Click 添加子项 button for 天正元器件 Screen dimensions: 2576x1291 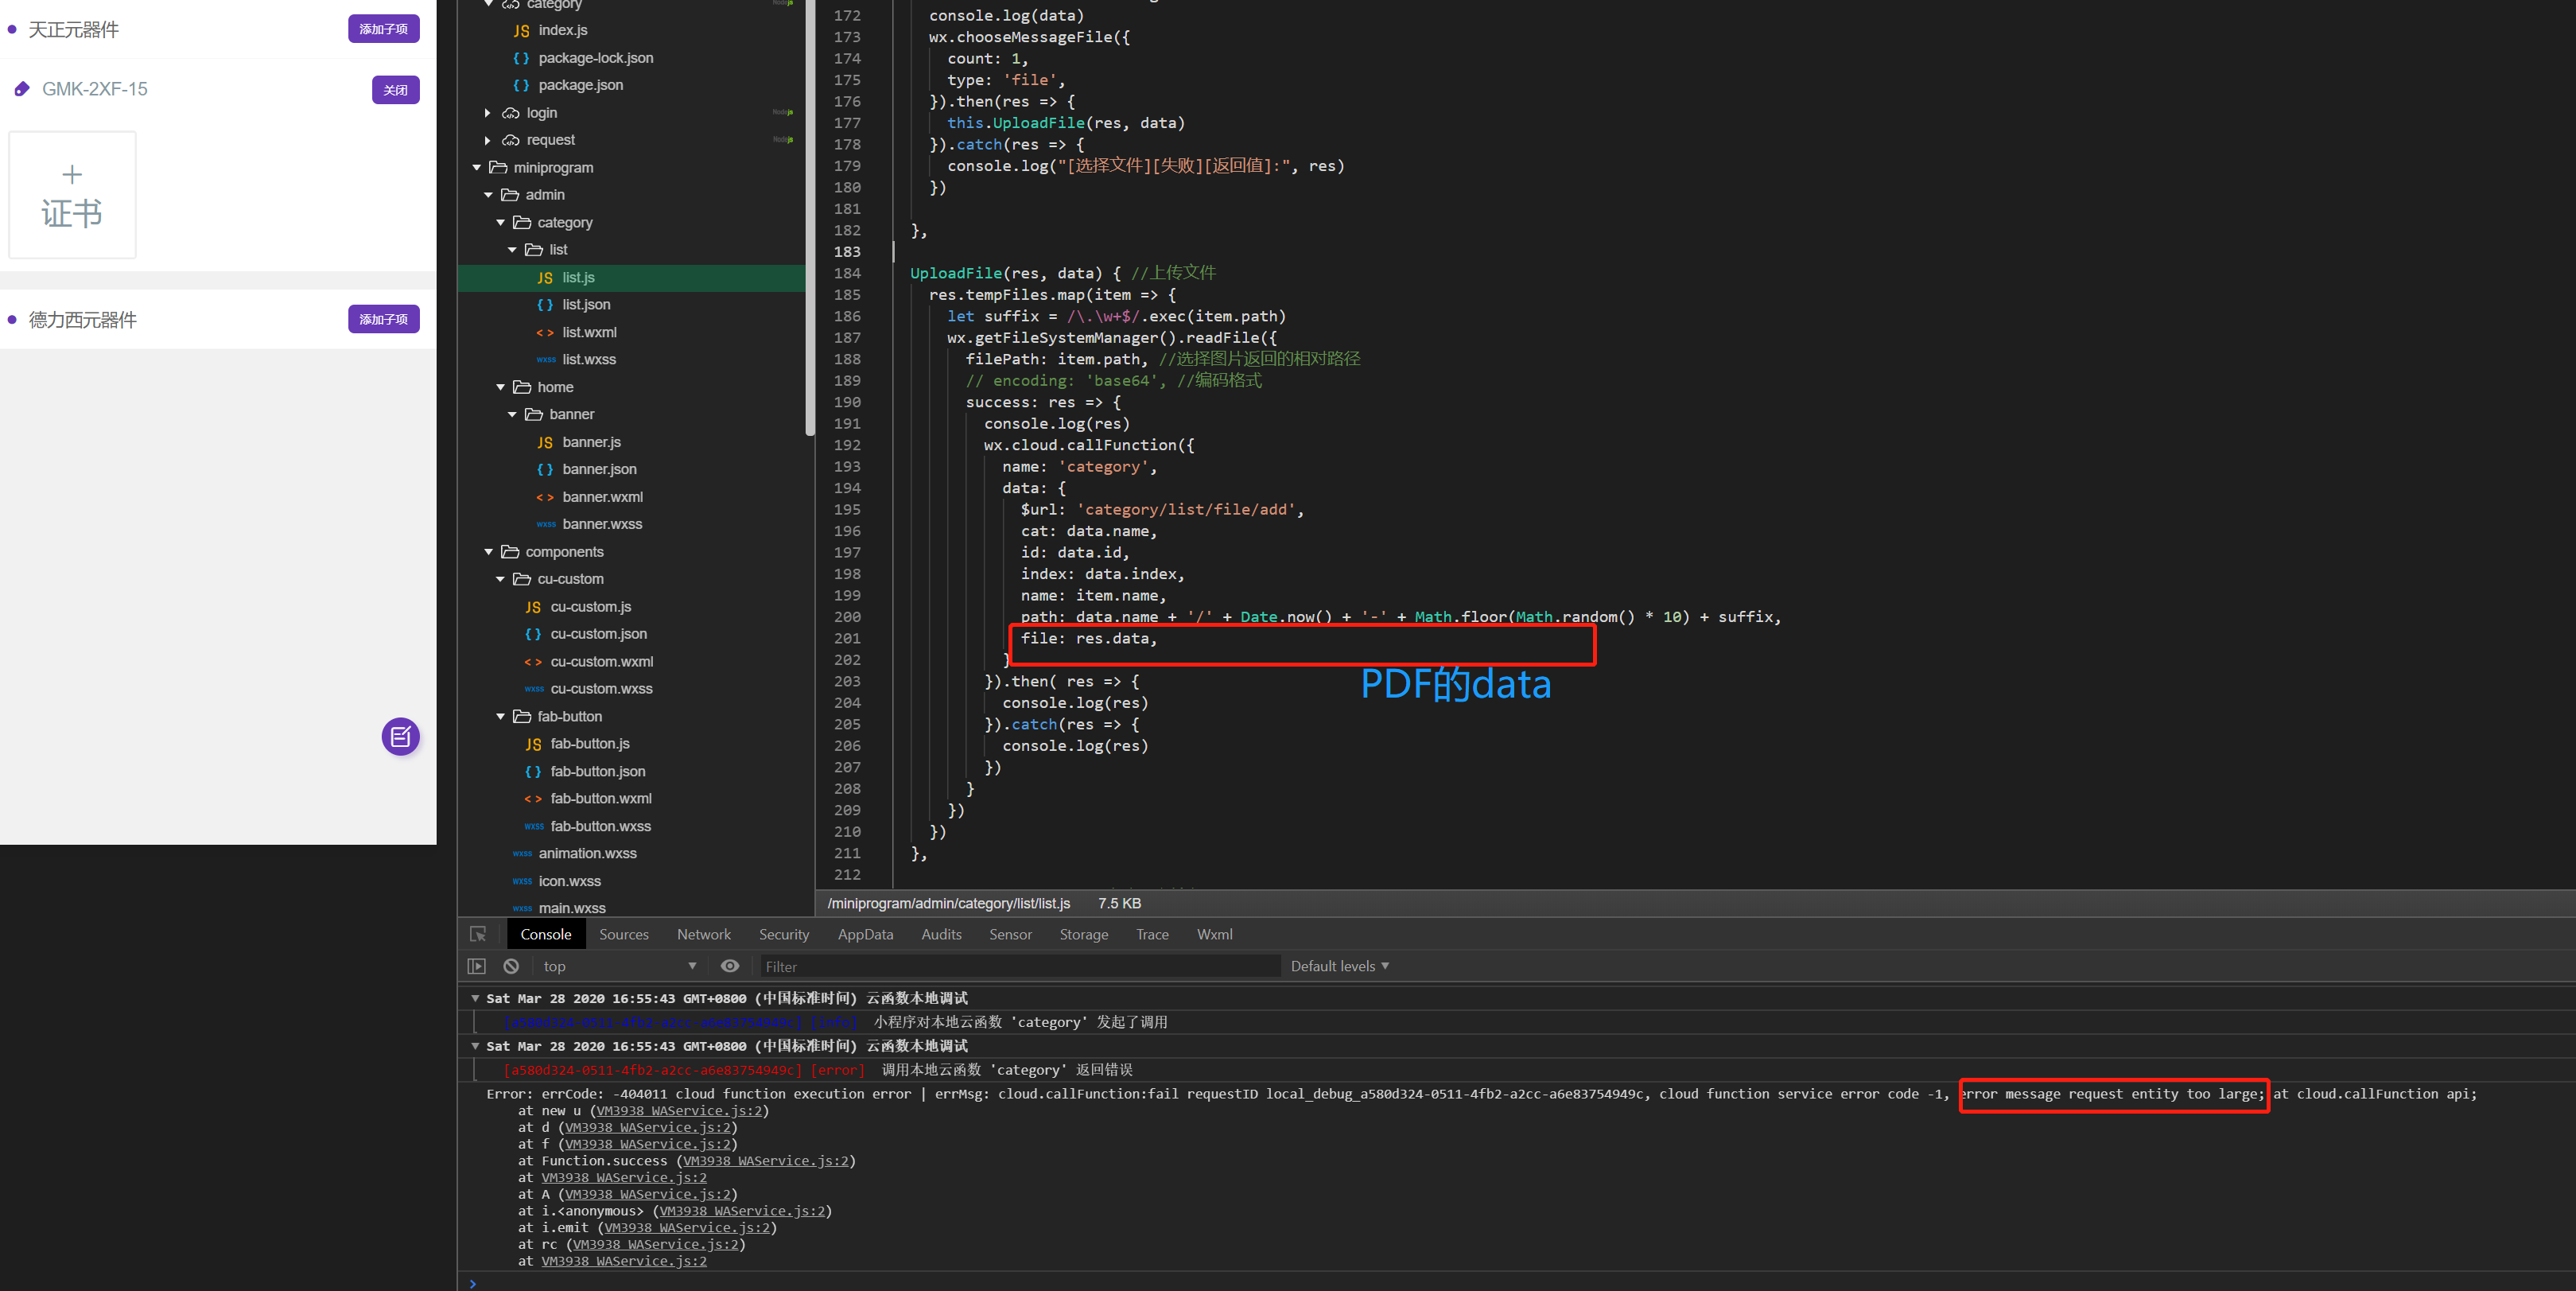[x=383, y=29]
